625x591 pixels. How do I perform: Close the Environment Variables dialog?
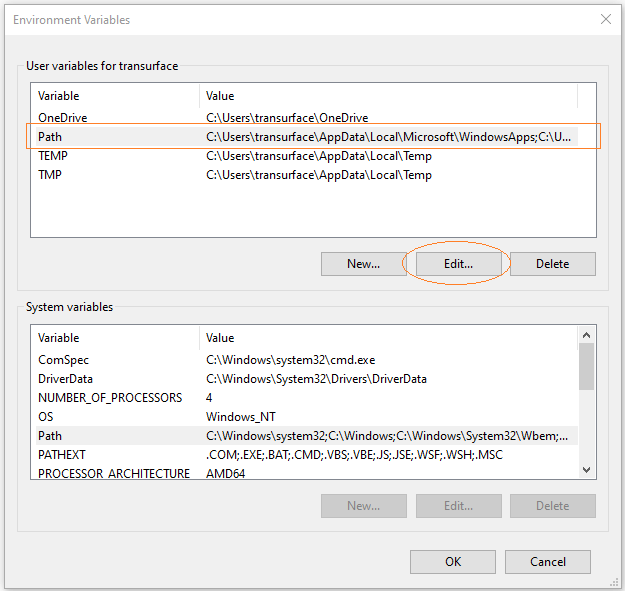pos(605,19)
